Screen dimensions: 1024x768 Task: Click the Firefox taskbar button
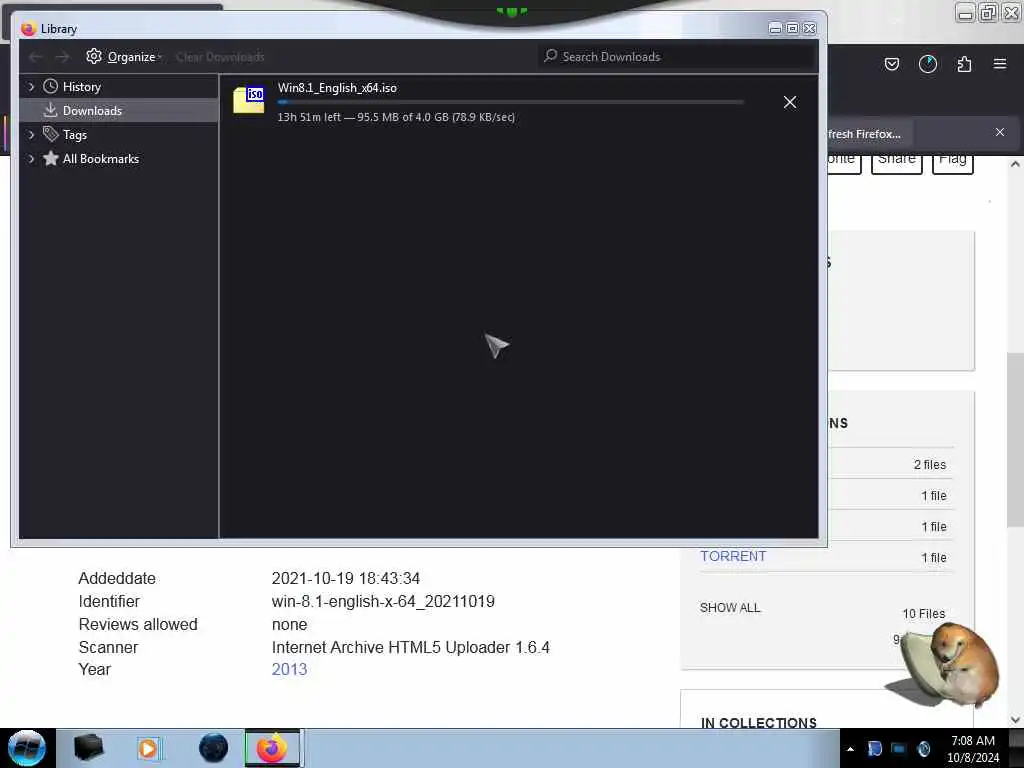272,748
